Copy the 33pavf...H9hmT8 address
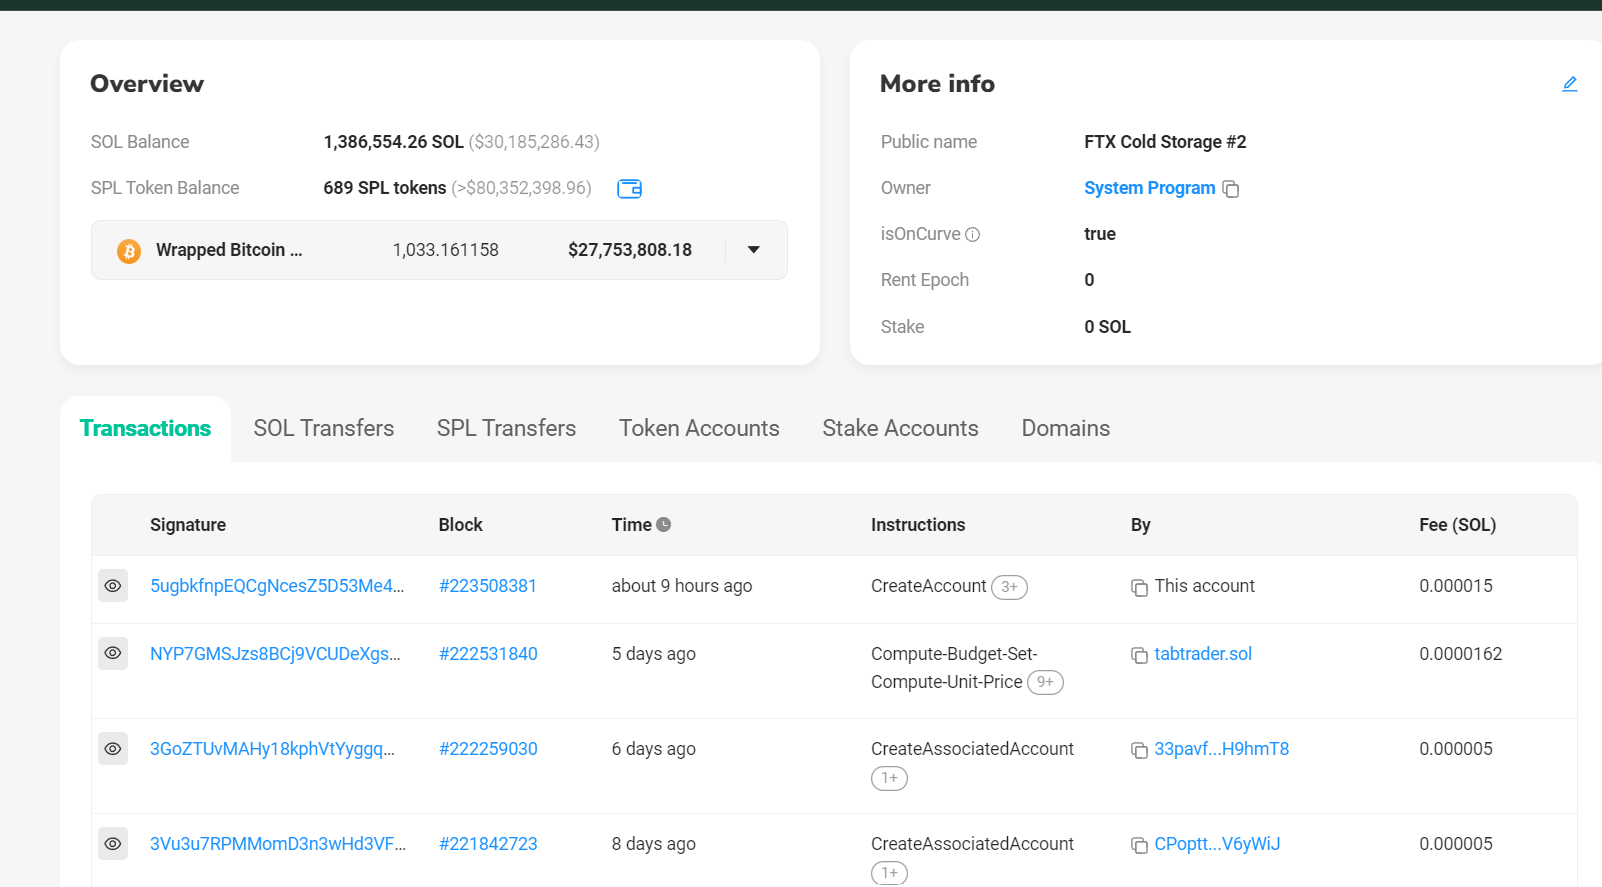Viewport: 1602px width, 887px height. 1139,750
